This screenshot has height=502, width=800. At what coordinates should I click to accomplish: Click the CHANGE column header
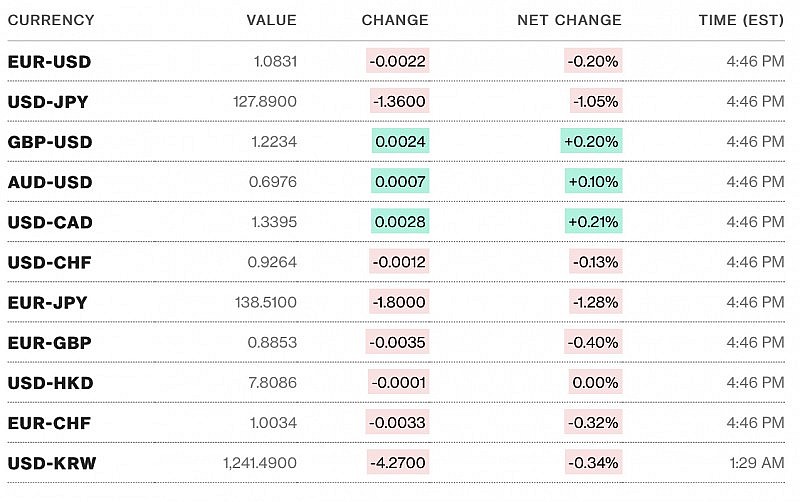395,20
